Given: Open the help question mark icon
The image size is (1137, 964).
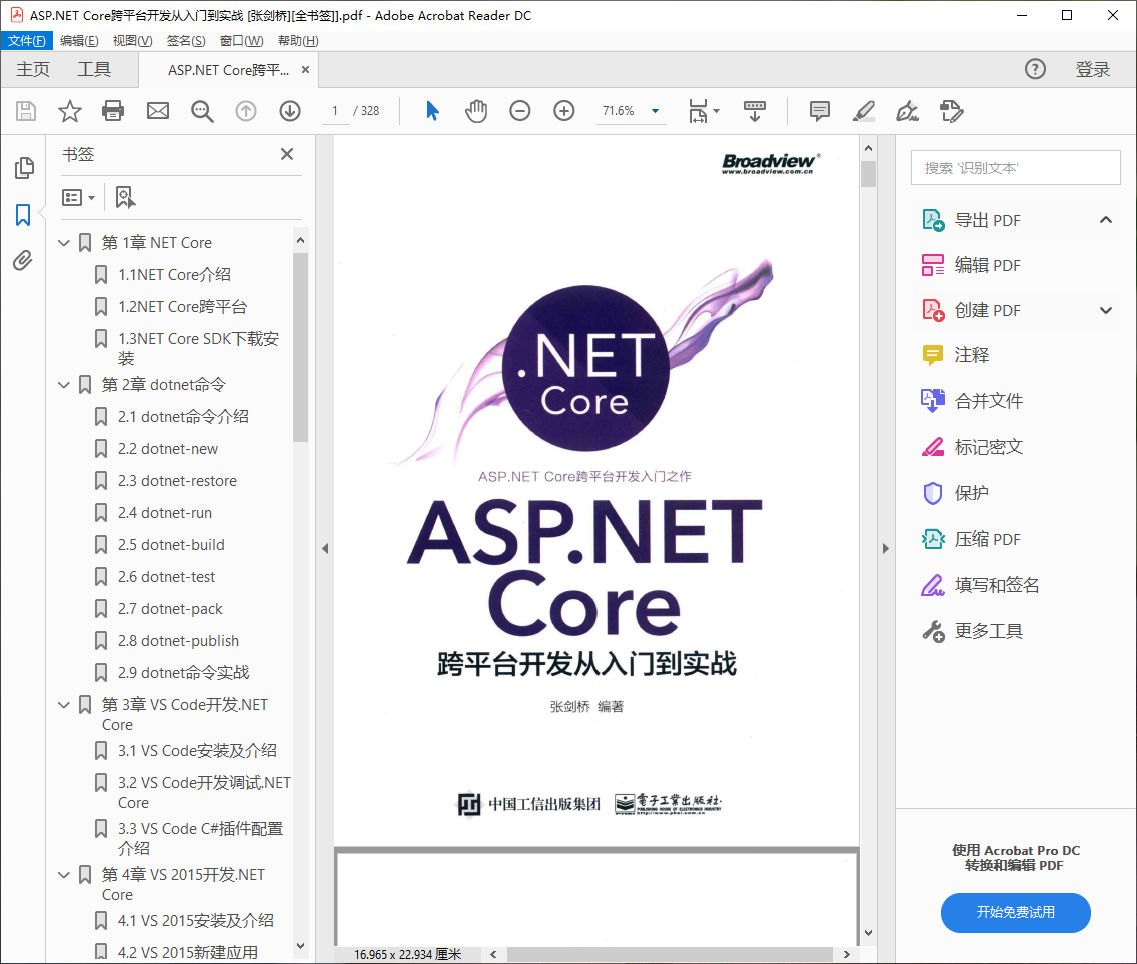Looking at the screenshot, I should point(1035,69).
